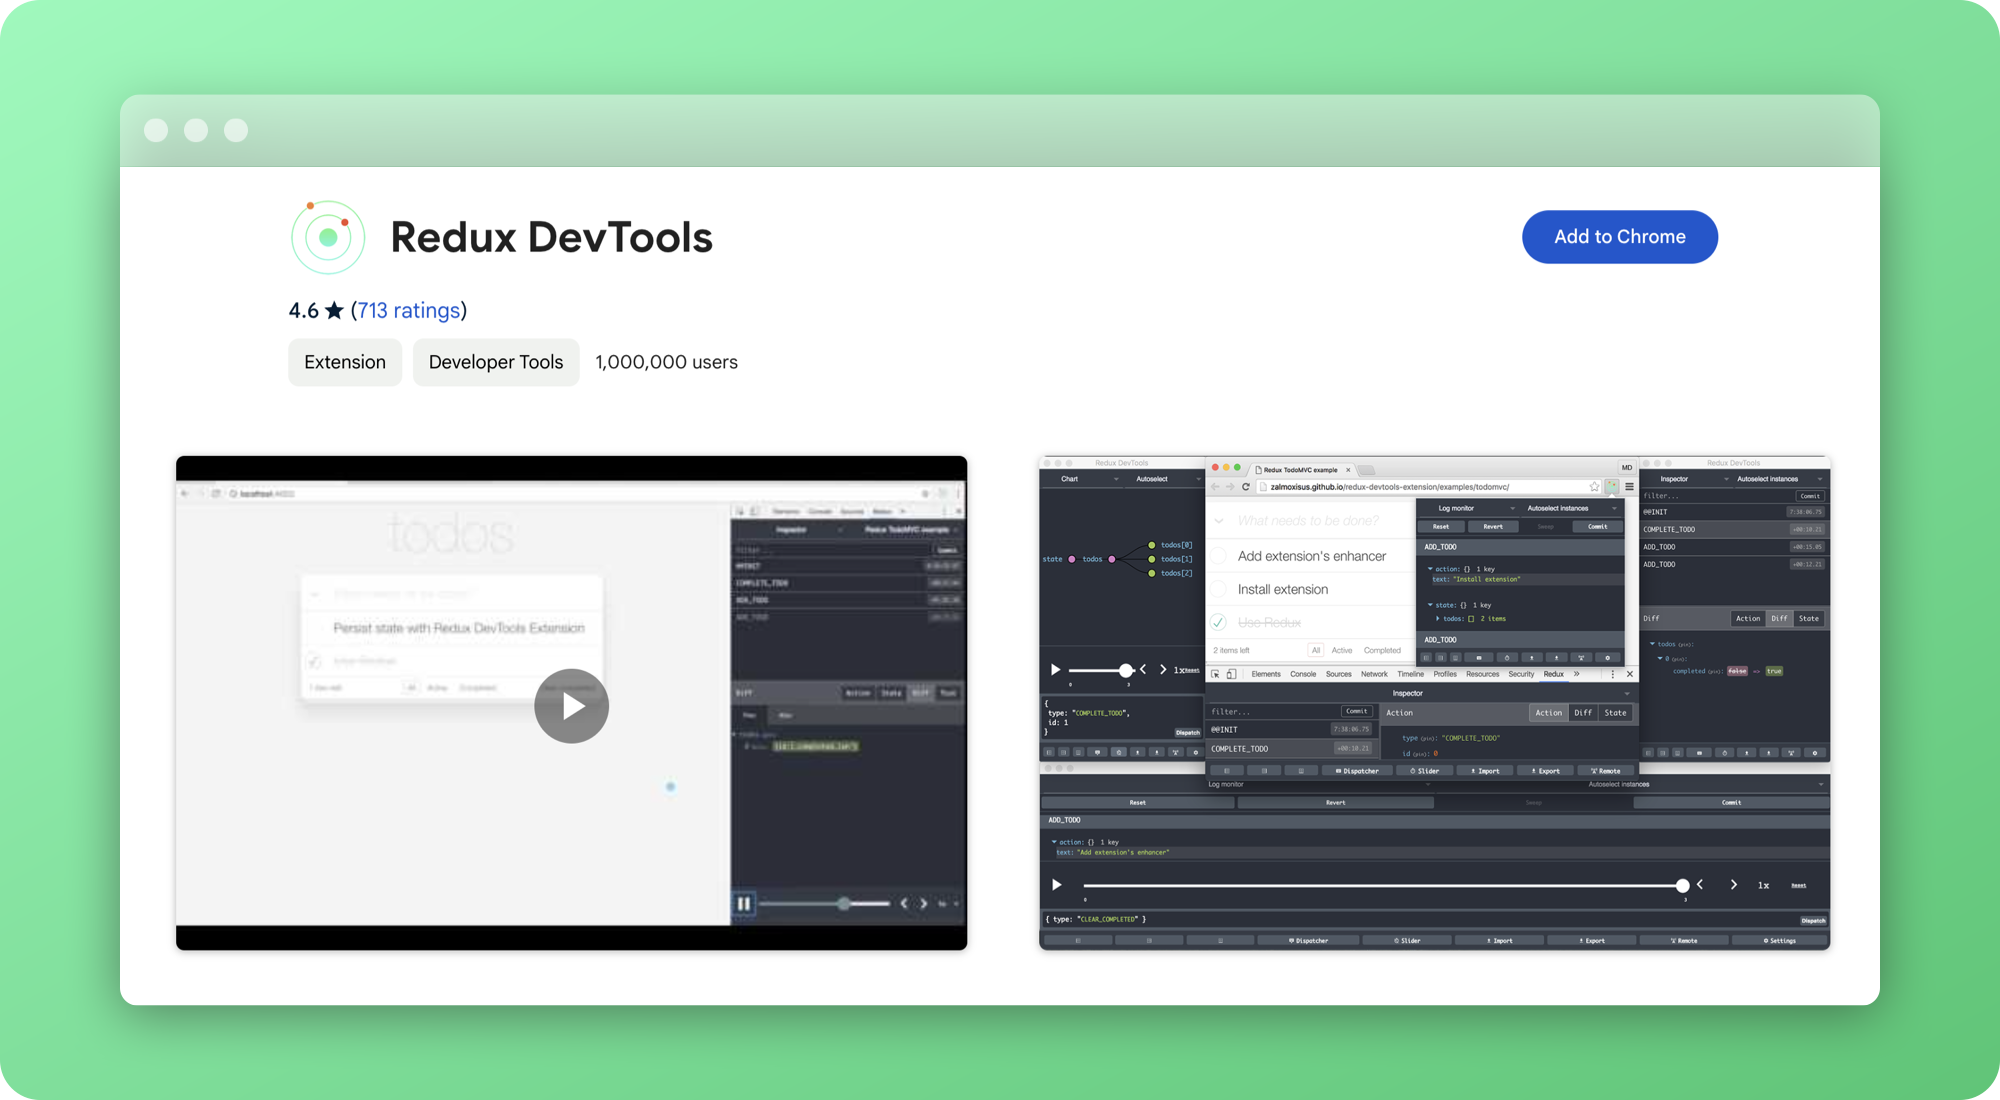Image resolution: width=2000 pixels, height=1100 pixels.
Task: Switch to the Console tab
Action: pos(1304,674)
